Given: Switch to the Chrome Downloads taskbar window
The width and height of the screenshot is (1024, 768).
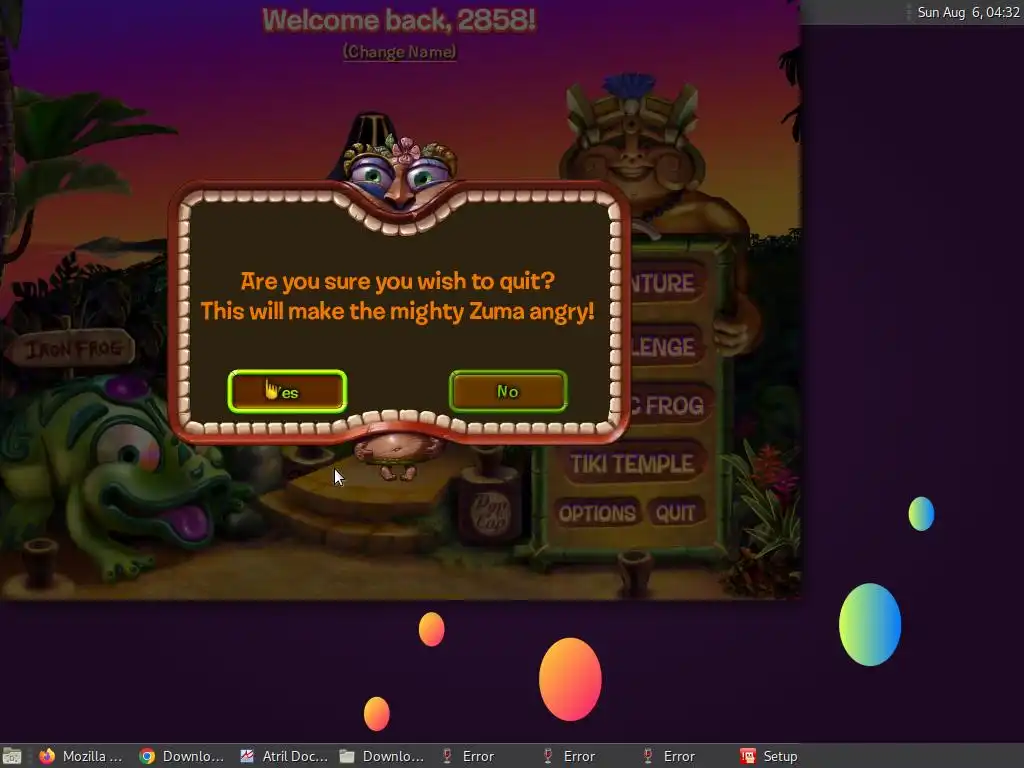Looking at the screenshot, I should point(182,756).
